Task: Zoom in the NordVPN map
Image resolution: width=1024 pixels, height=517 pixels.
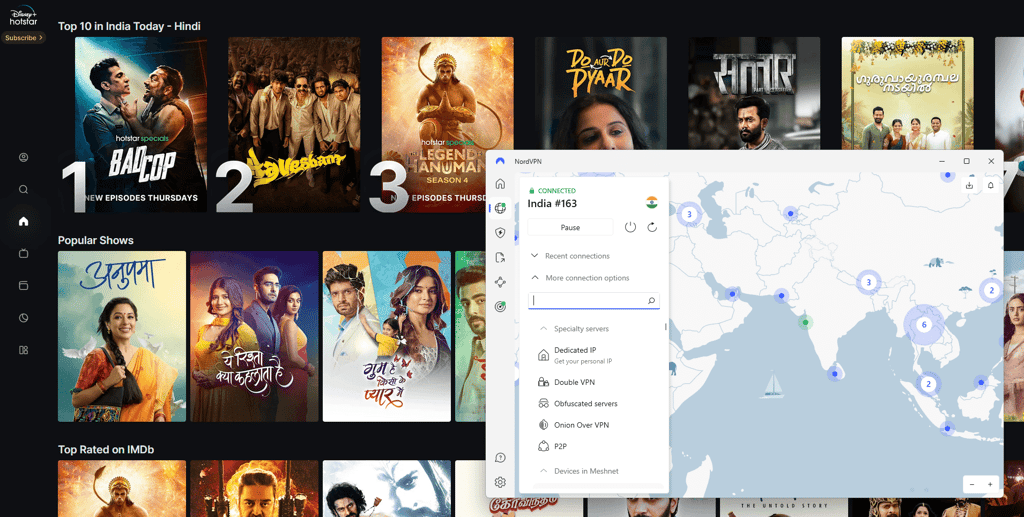Action: click(x=990, y=484)
